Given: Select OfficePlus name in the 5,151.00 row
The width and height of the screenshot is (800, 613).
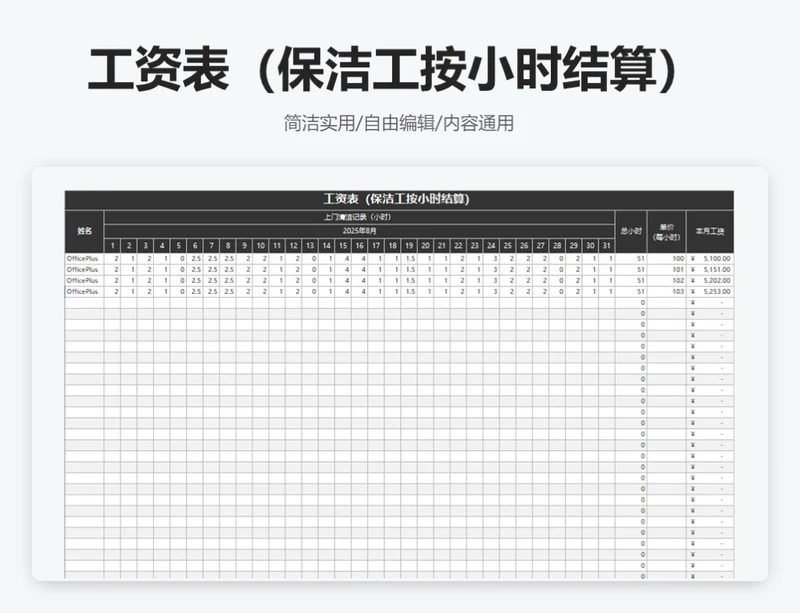Looking at the screenshot, I should pos(84,269).
